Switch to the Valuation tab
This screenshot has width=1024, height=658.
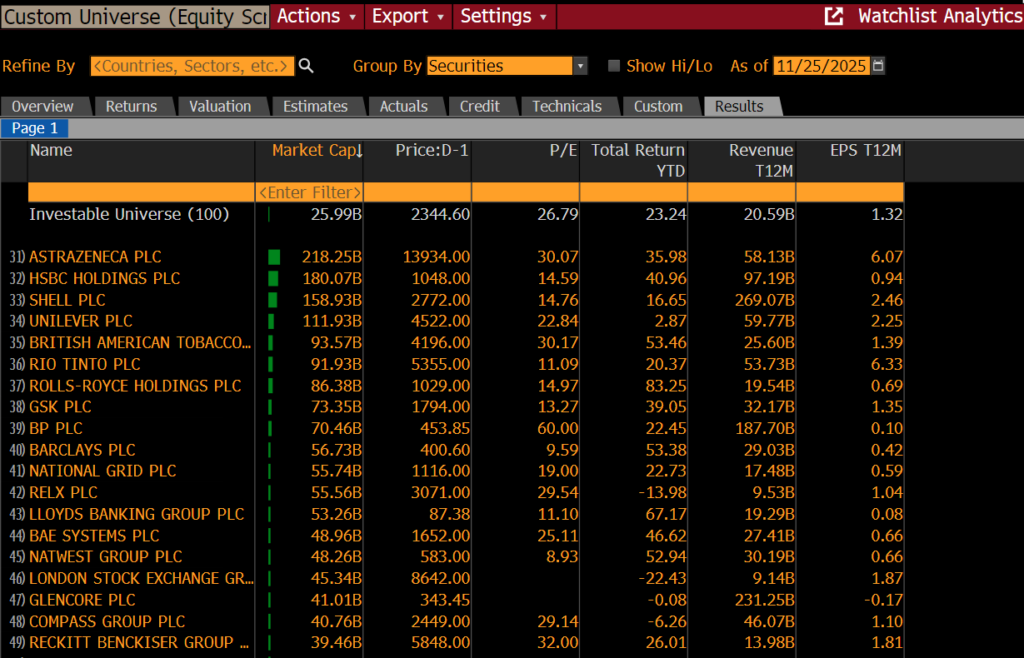click(x=220, y=106)
